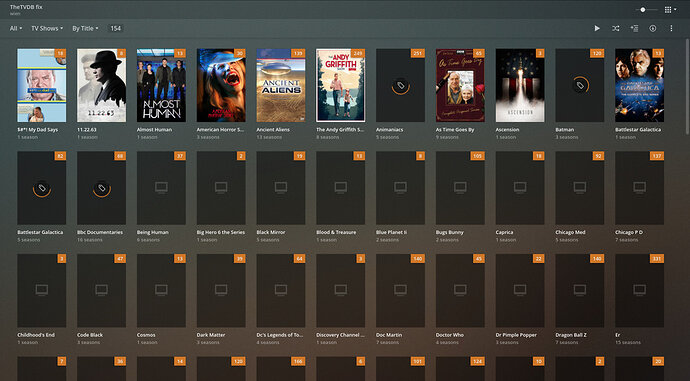Click the add to playlist icon
Image resolution: width=690 pixels, height=381 pixels.
[634, 28]
